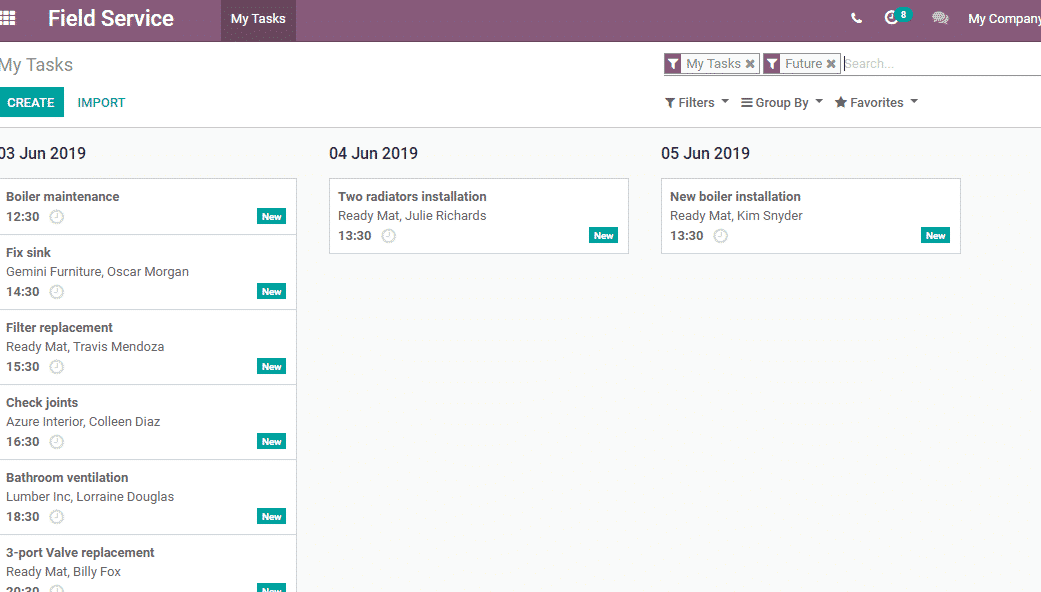Expand the Favorites dropdown
Screen dimensions: 1041x592
pyautogui.click(x=876, y=103)
